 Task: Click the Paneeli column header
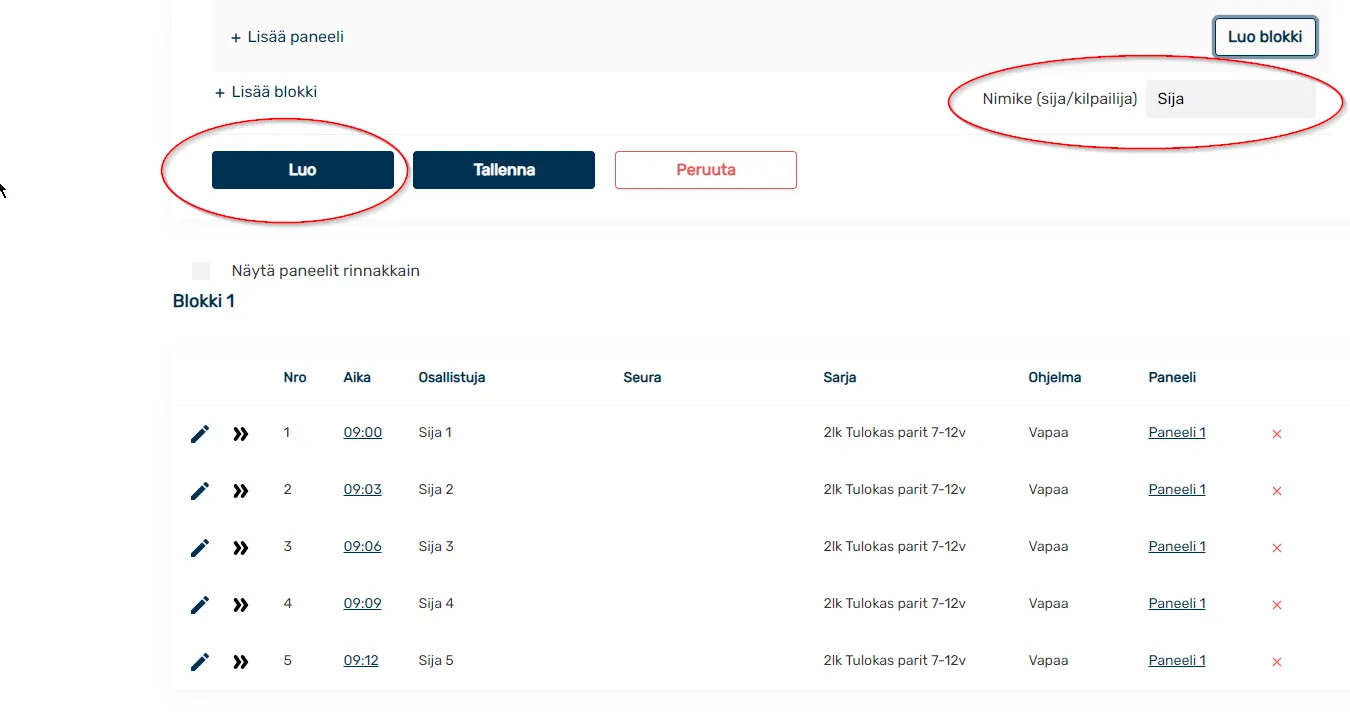click(x=1172, y=378)
